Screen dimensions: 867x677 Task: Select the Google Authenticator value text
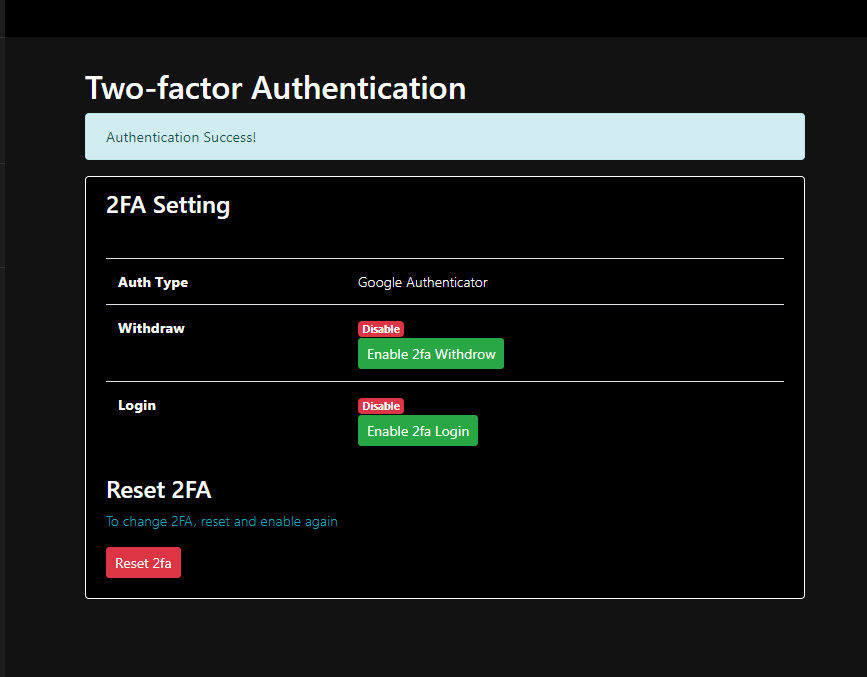click(x=422, y=283)
